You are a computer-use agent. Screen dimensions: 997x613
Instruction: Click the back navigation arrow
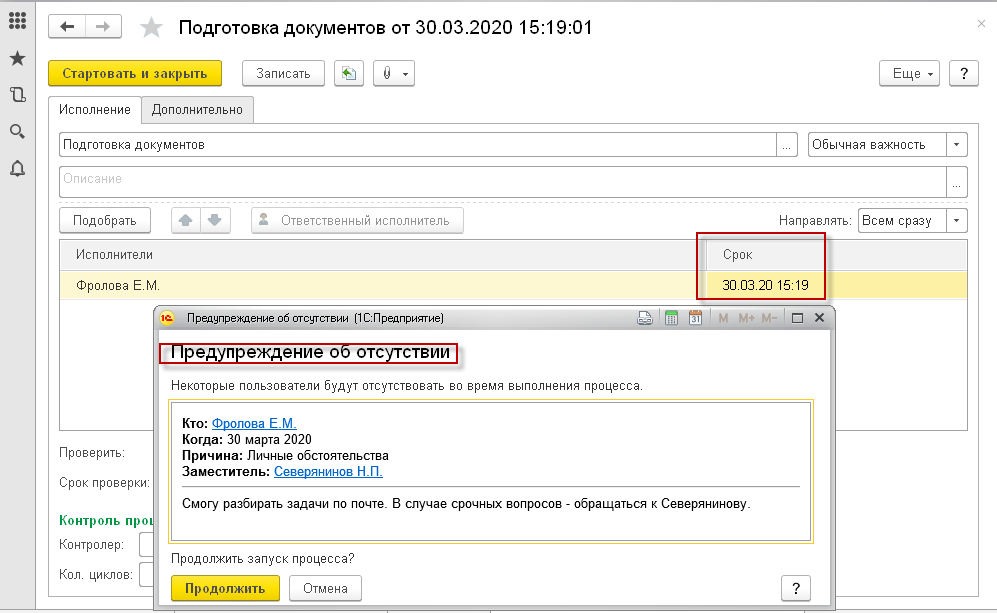[68, 27]
